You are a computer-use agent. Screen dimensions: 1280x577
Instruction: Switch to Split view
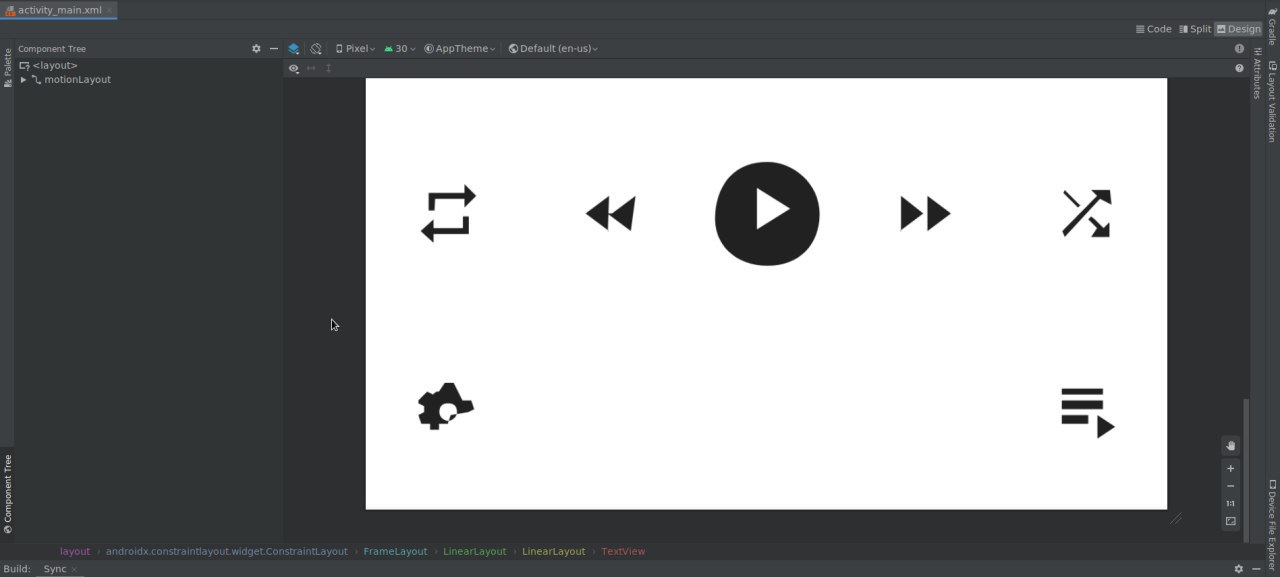(x=1195, y=29)
